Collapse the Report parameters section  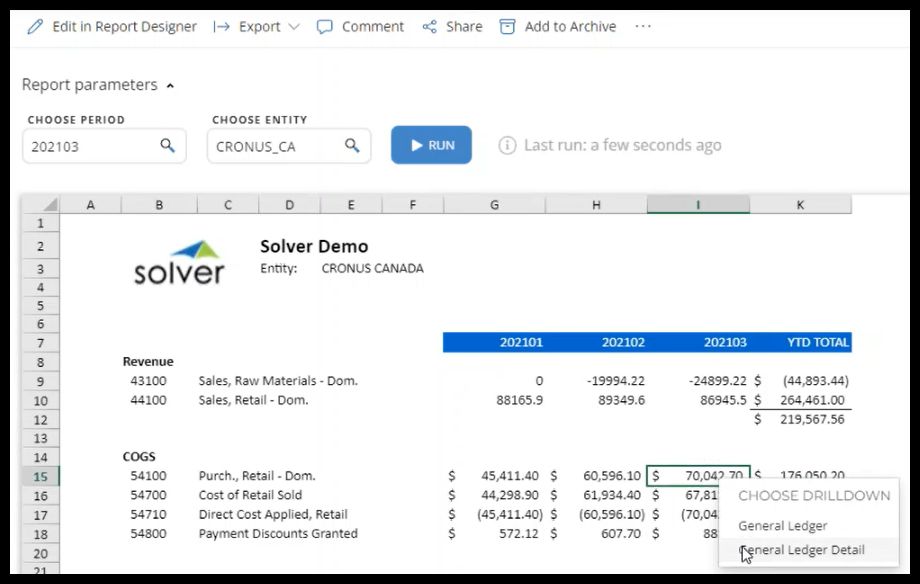[x=170, y=86]
